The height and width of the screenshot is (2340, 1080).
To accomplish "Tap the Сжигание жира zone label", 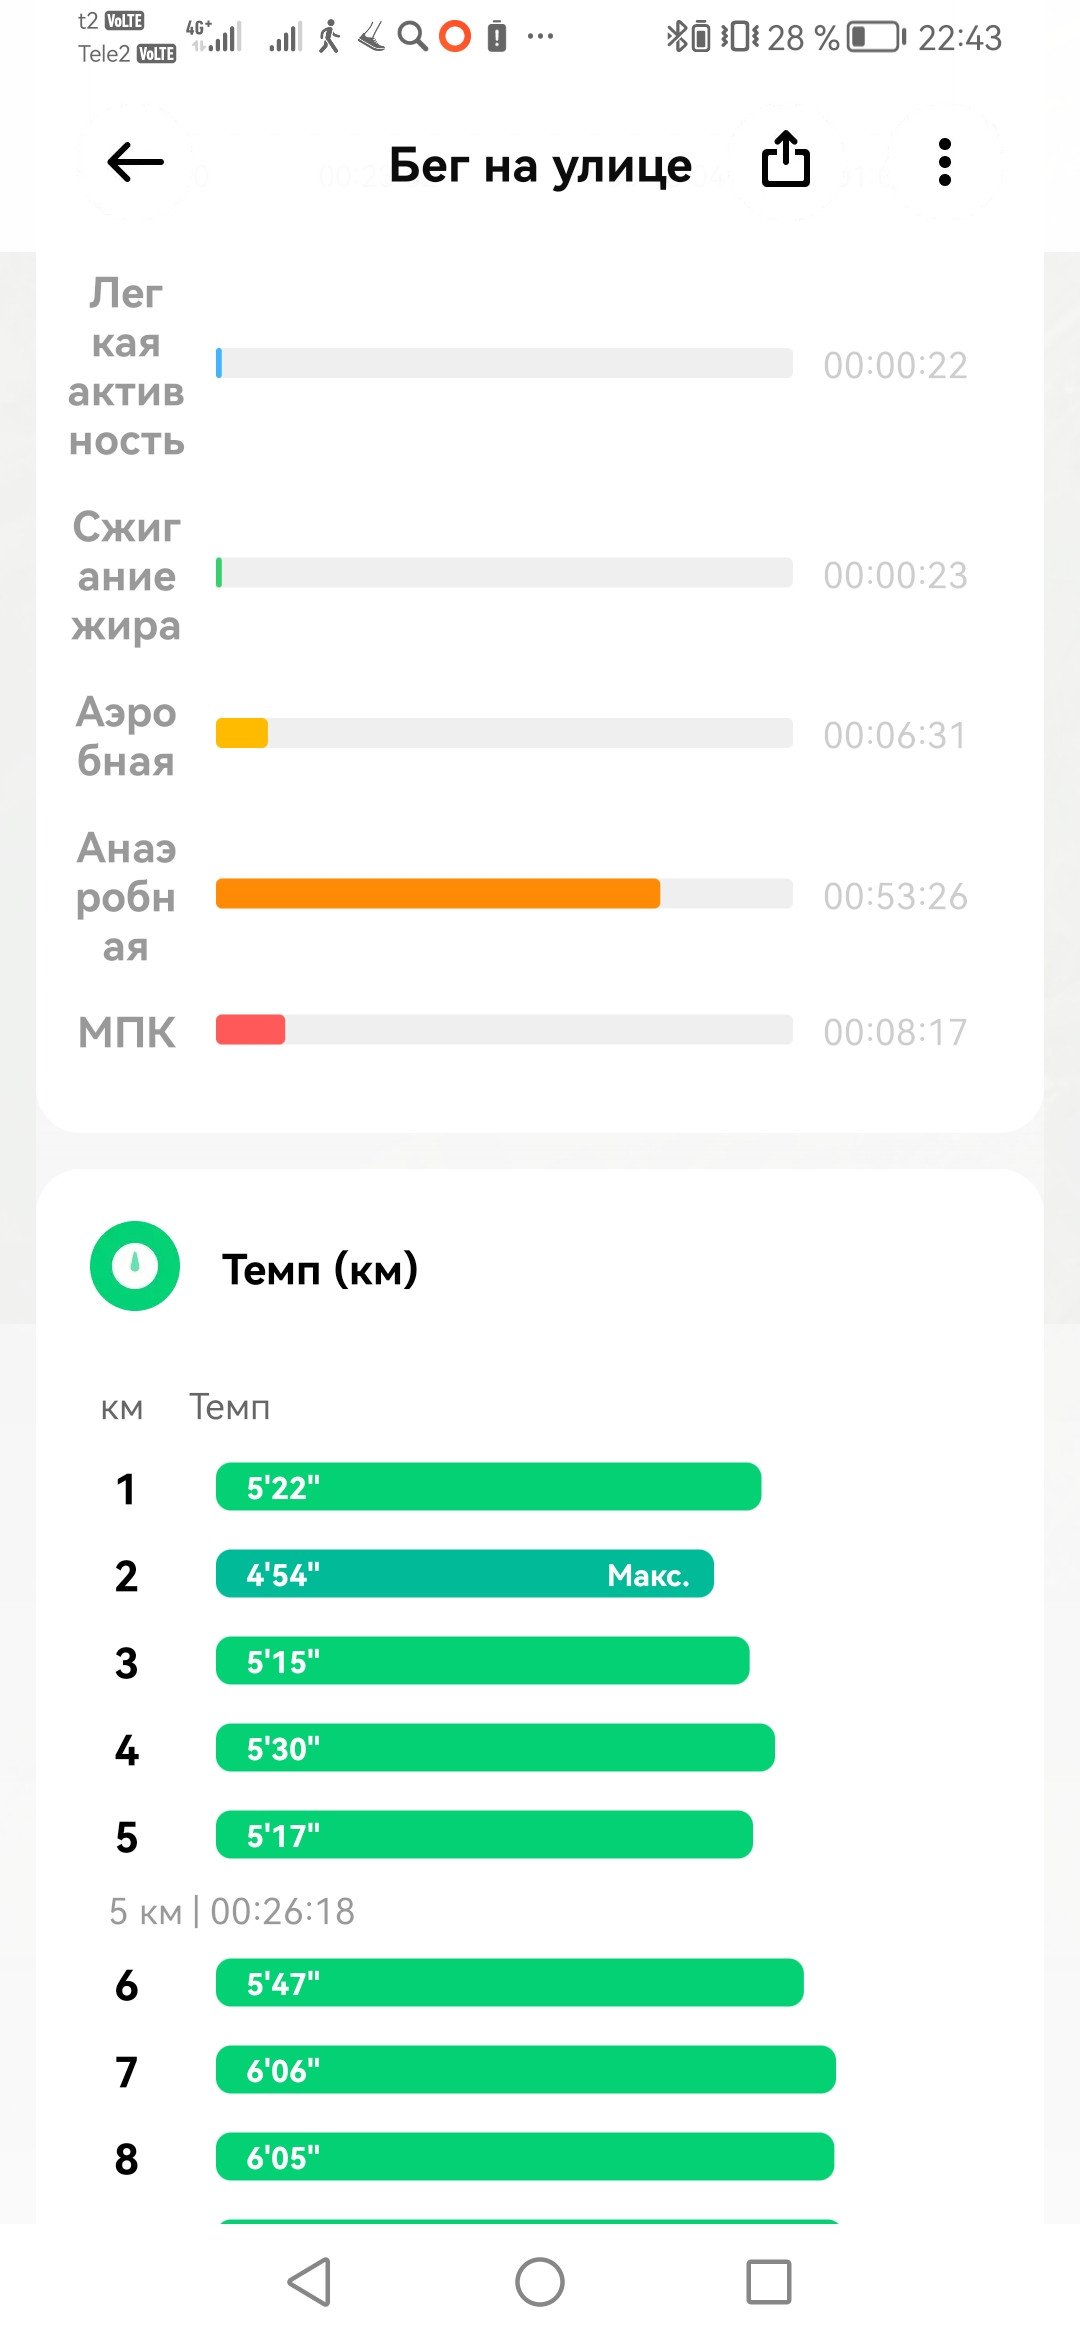I will coord(127,576).
